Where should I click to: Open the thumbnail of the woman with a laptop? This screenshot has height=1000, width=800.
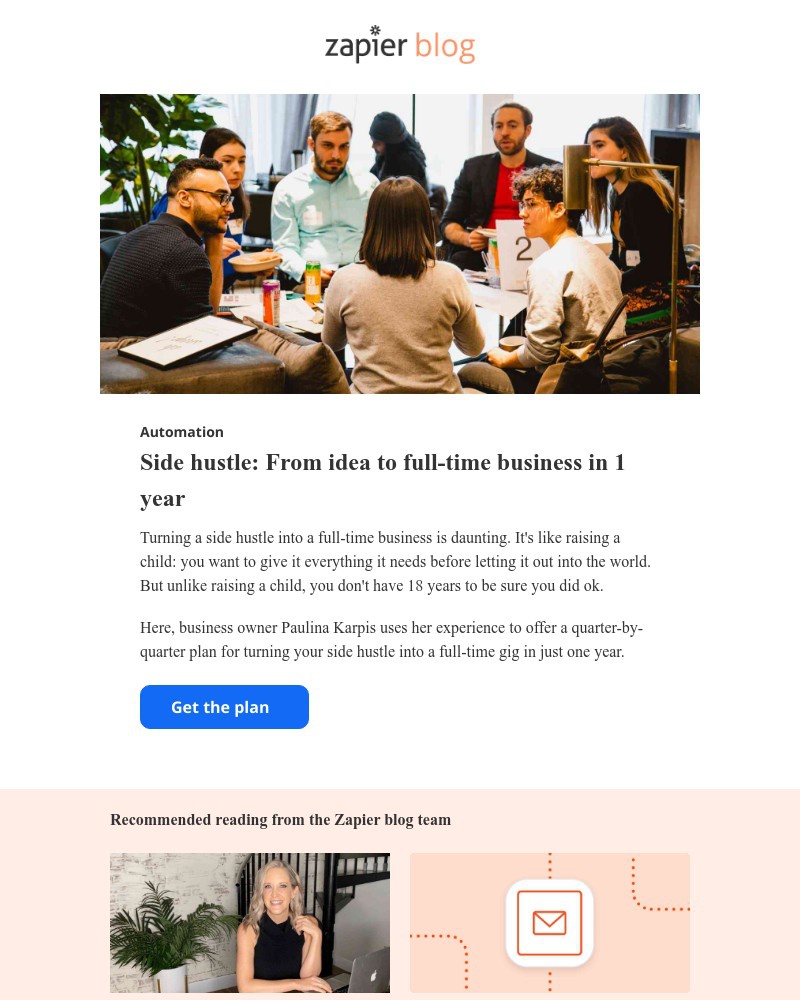[249, 922]
